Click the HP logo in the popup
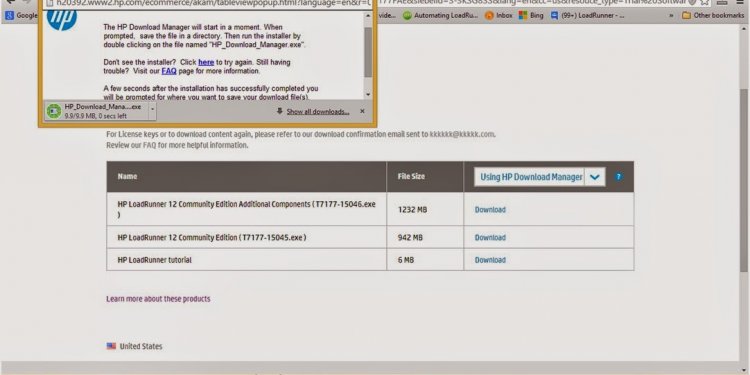The height and width of the screenshot is (375, 750). click(62, 20)
